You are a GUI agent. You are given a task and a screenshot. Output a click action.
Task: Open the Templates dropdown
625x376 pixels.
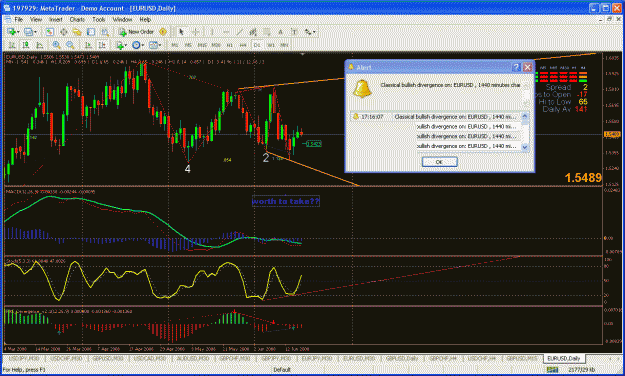click(x=155, y=45)
